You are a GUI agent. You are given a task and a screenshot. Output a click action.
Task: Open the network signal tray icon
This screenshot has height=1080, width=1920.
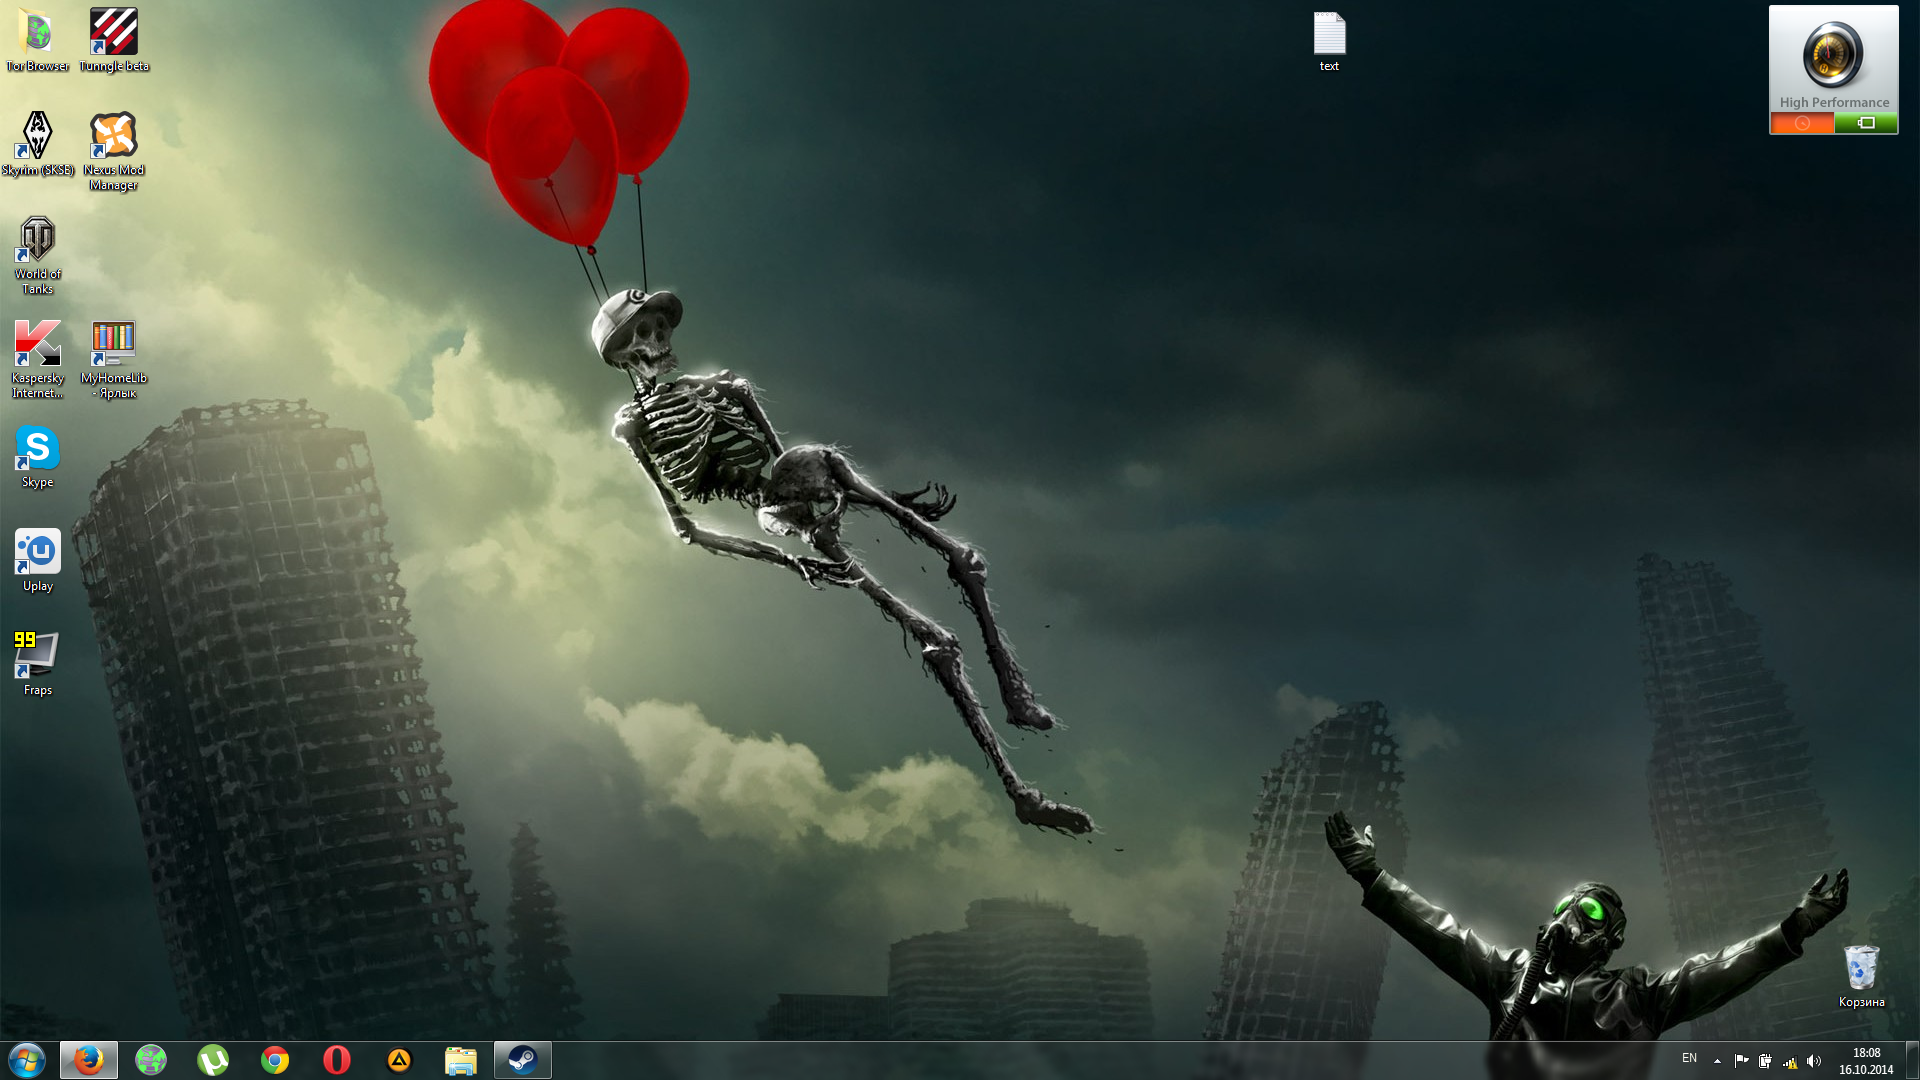pos(1790,1061)
